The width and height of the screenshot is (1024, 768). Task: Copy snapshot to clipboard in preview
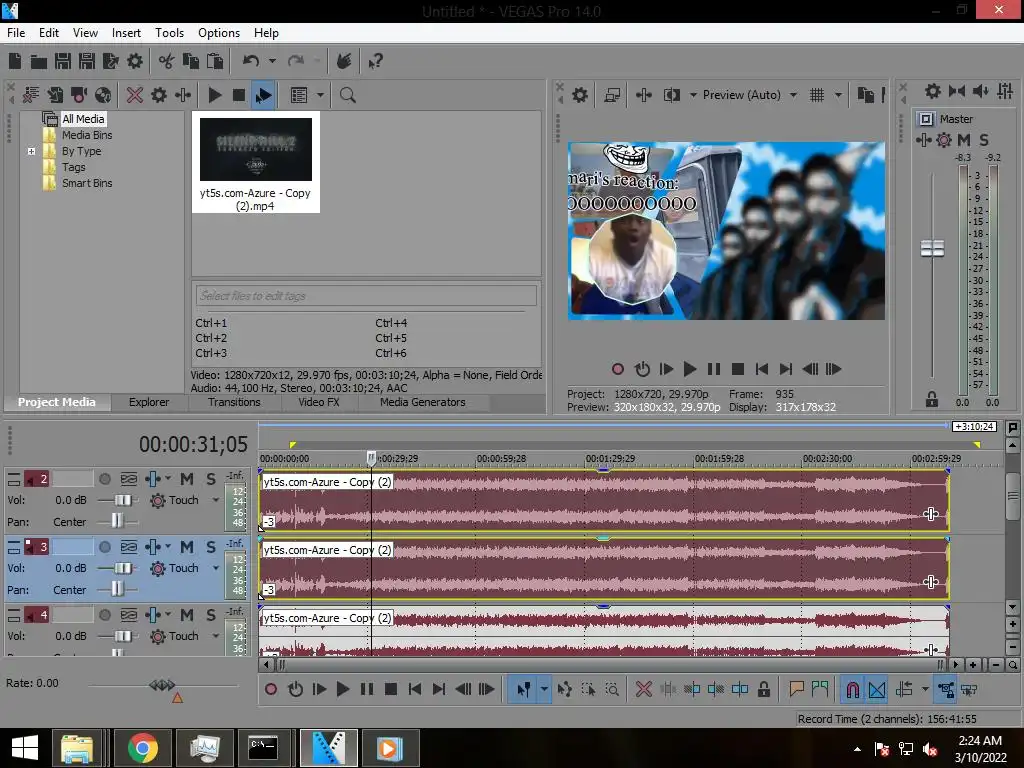(x=865, y=95)
